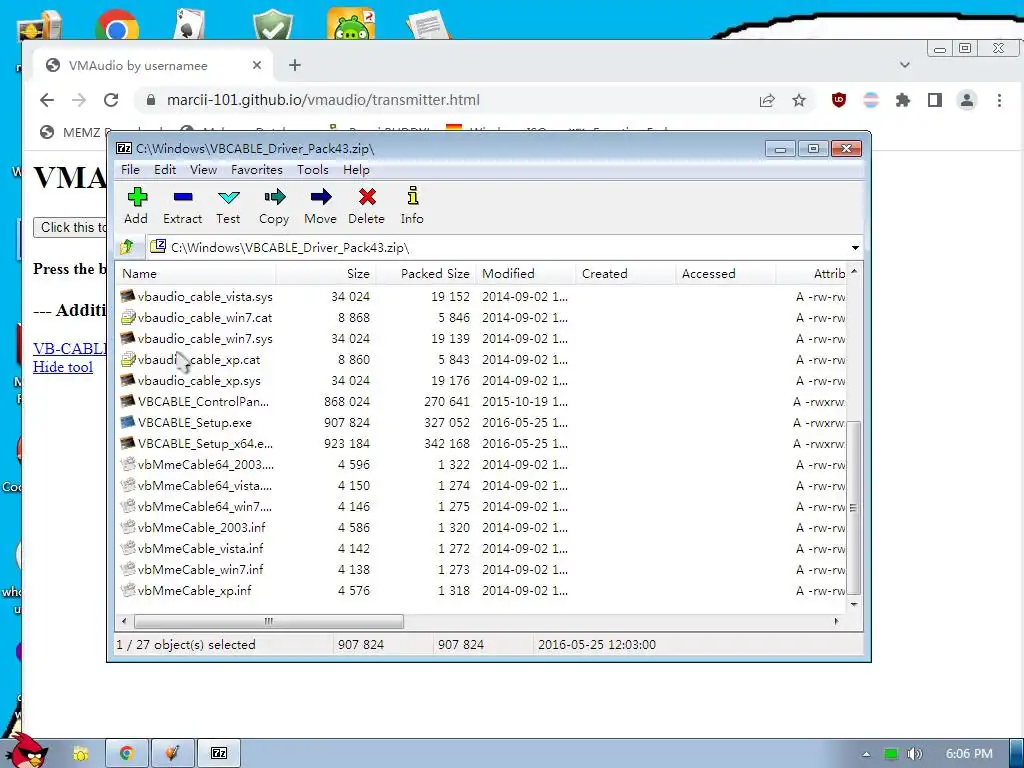Select the vbaudio_cable_win7.sys file

[205, 338]
